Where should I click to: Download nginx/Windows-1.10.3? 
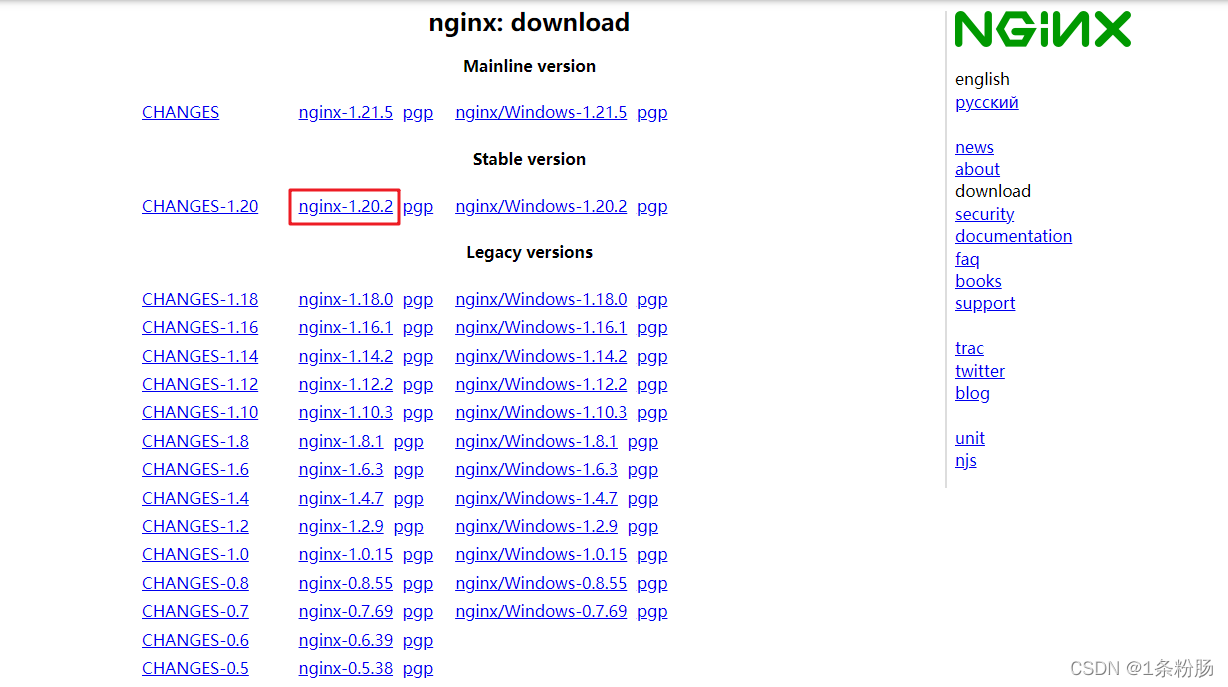click(x=541, y=413)
